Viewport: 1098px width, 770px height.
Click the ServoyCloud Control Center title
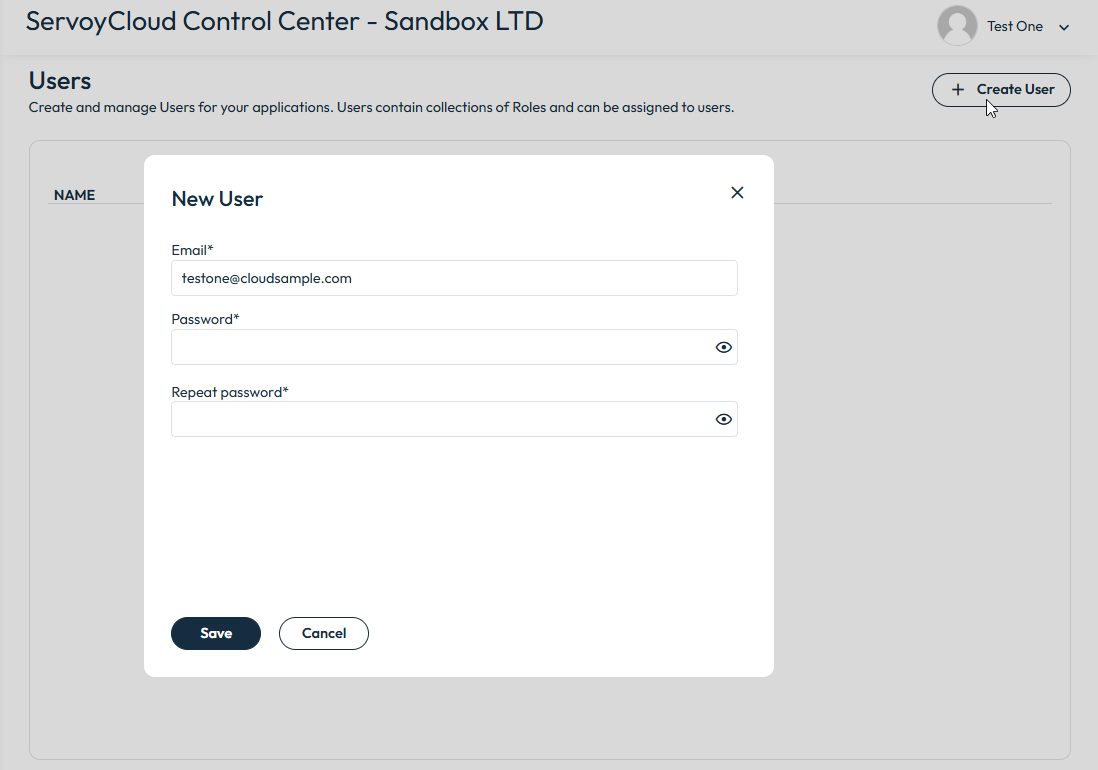pyautogui.click(x=284, y=21)
